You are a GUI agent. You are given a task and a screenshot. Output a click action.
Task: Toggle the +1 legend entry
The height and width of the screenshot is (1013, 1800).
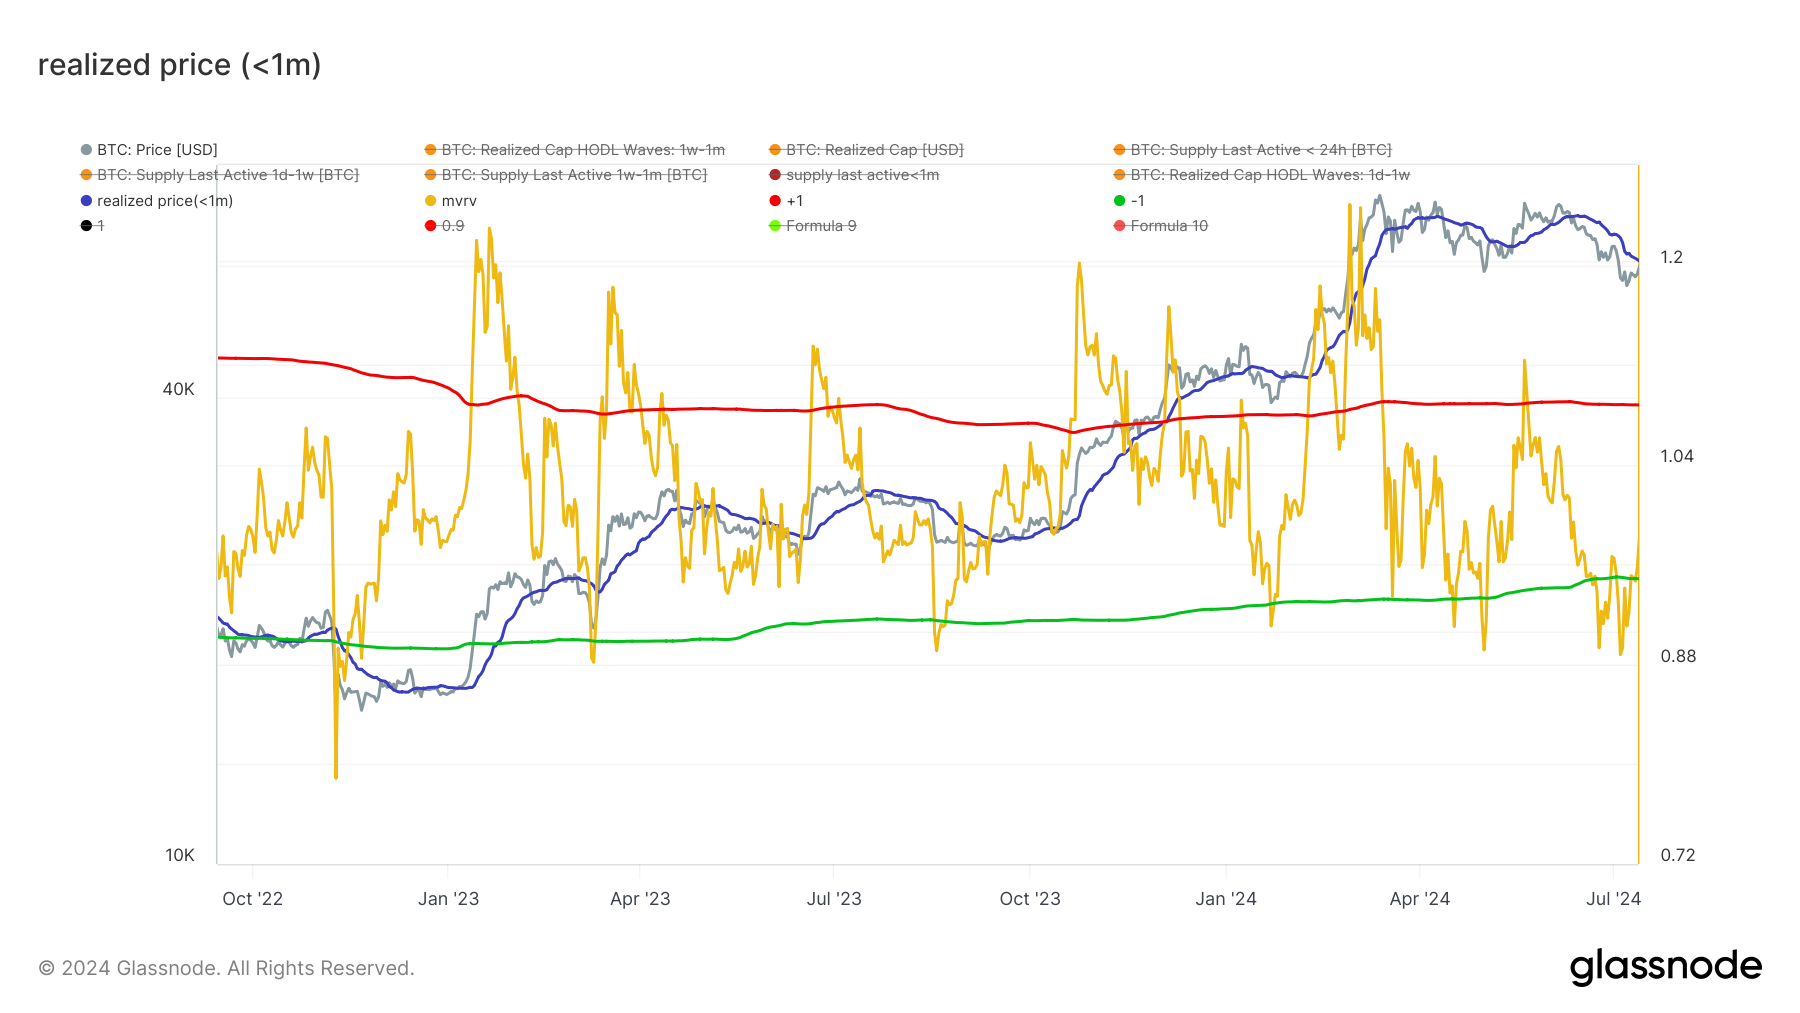[786, 201]
